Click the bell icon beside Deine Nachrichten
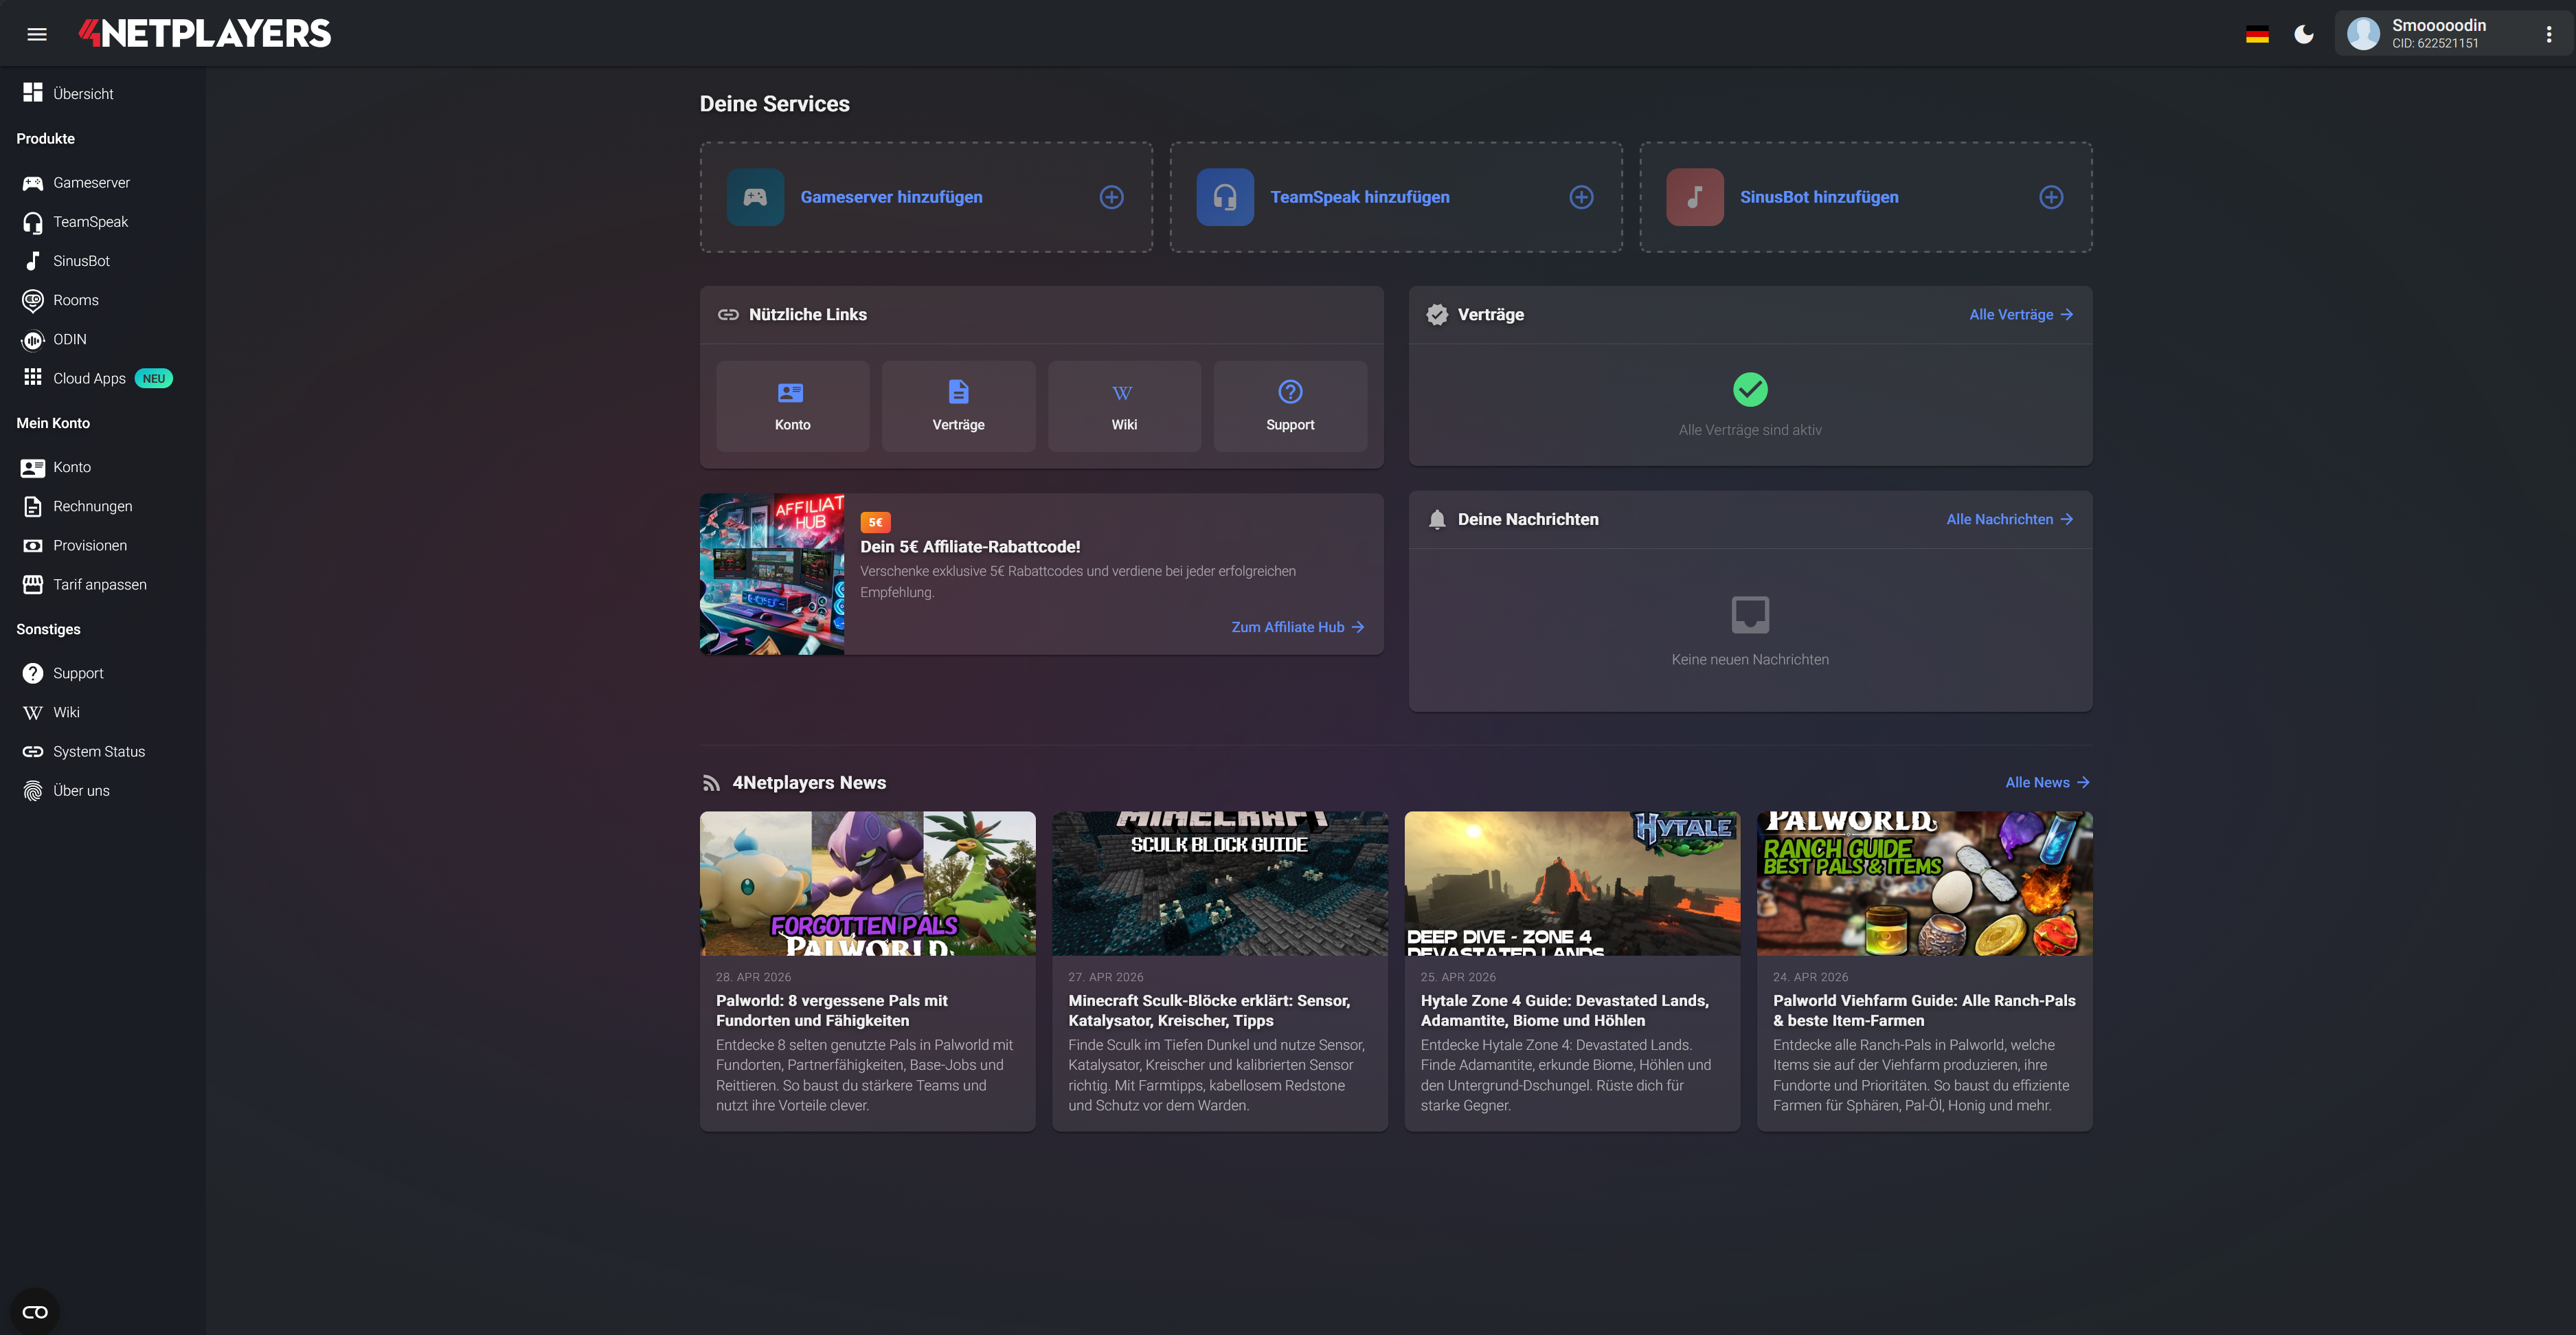2576x1335 pixels. pyautogui.click(x=1437, y=519)
